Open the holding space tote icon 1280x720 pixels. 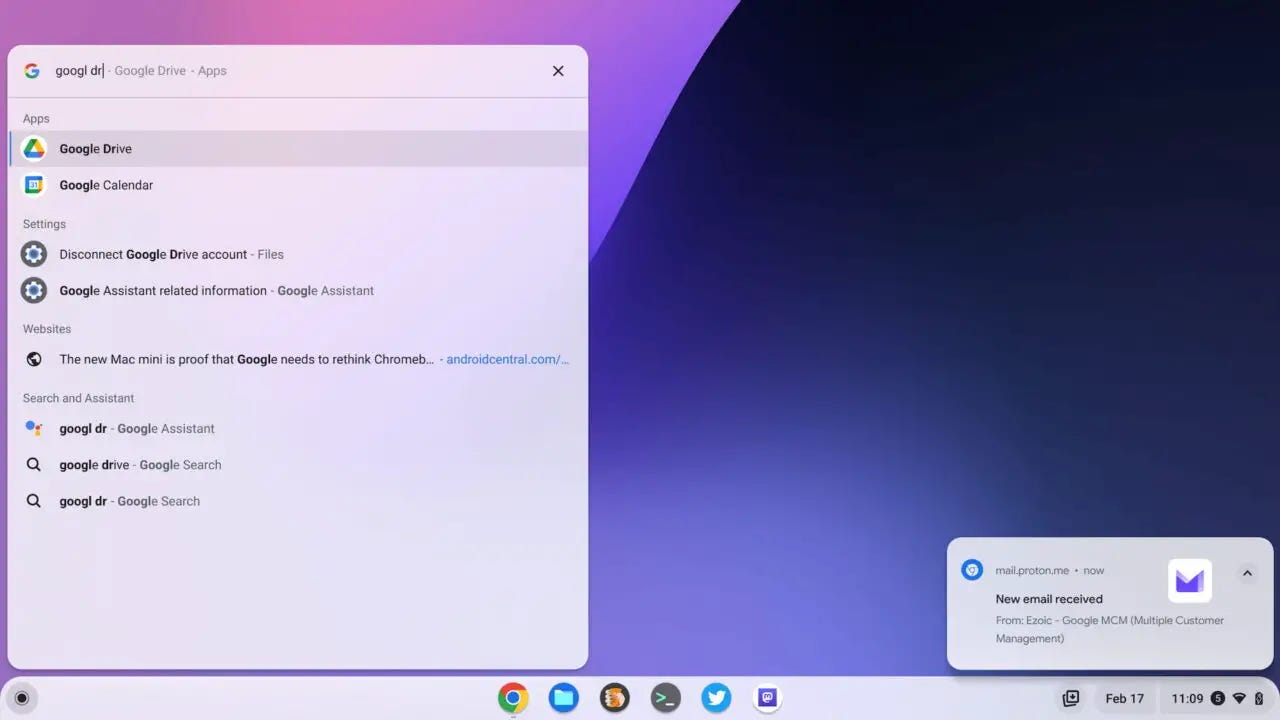pos(1071,698)
